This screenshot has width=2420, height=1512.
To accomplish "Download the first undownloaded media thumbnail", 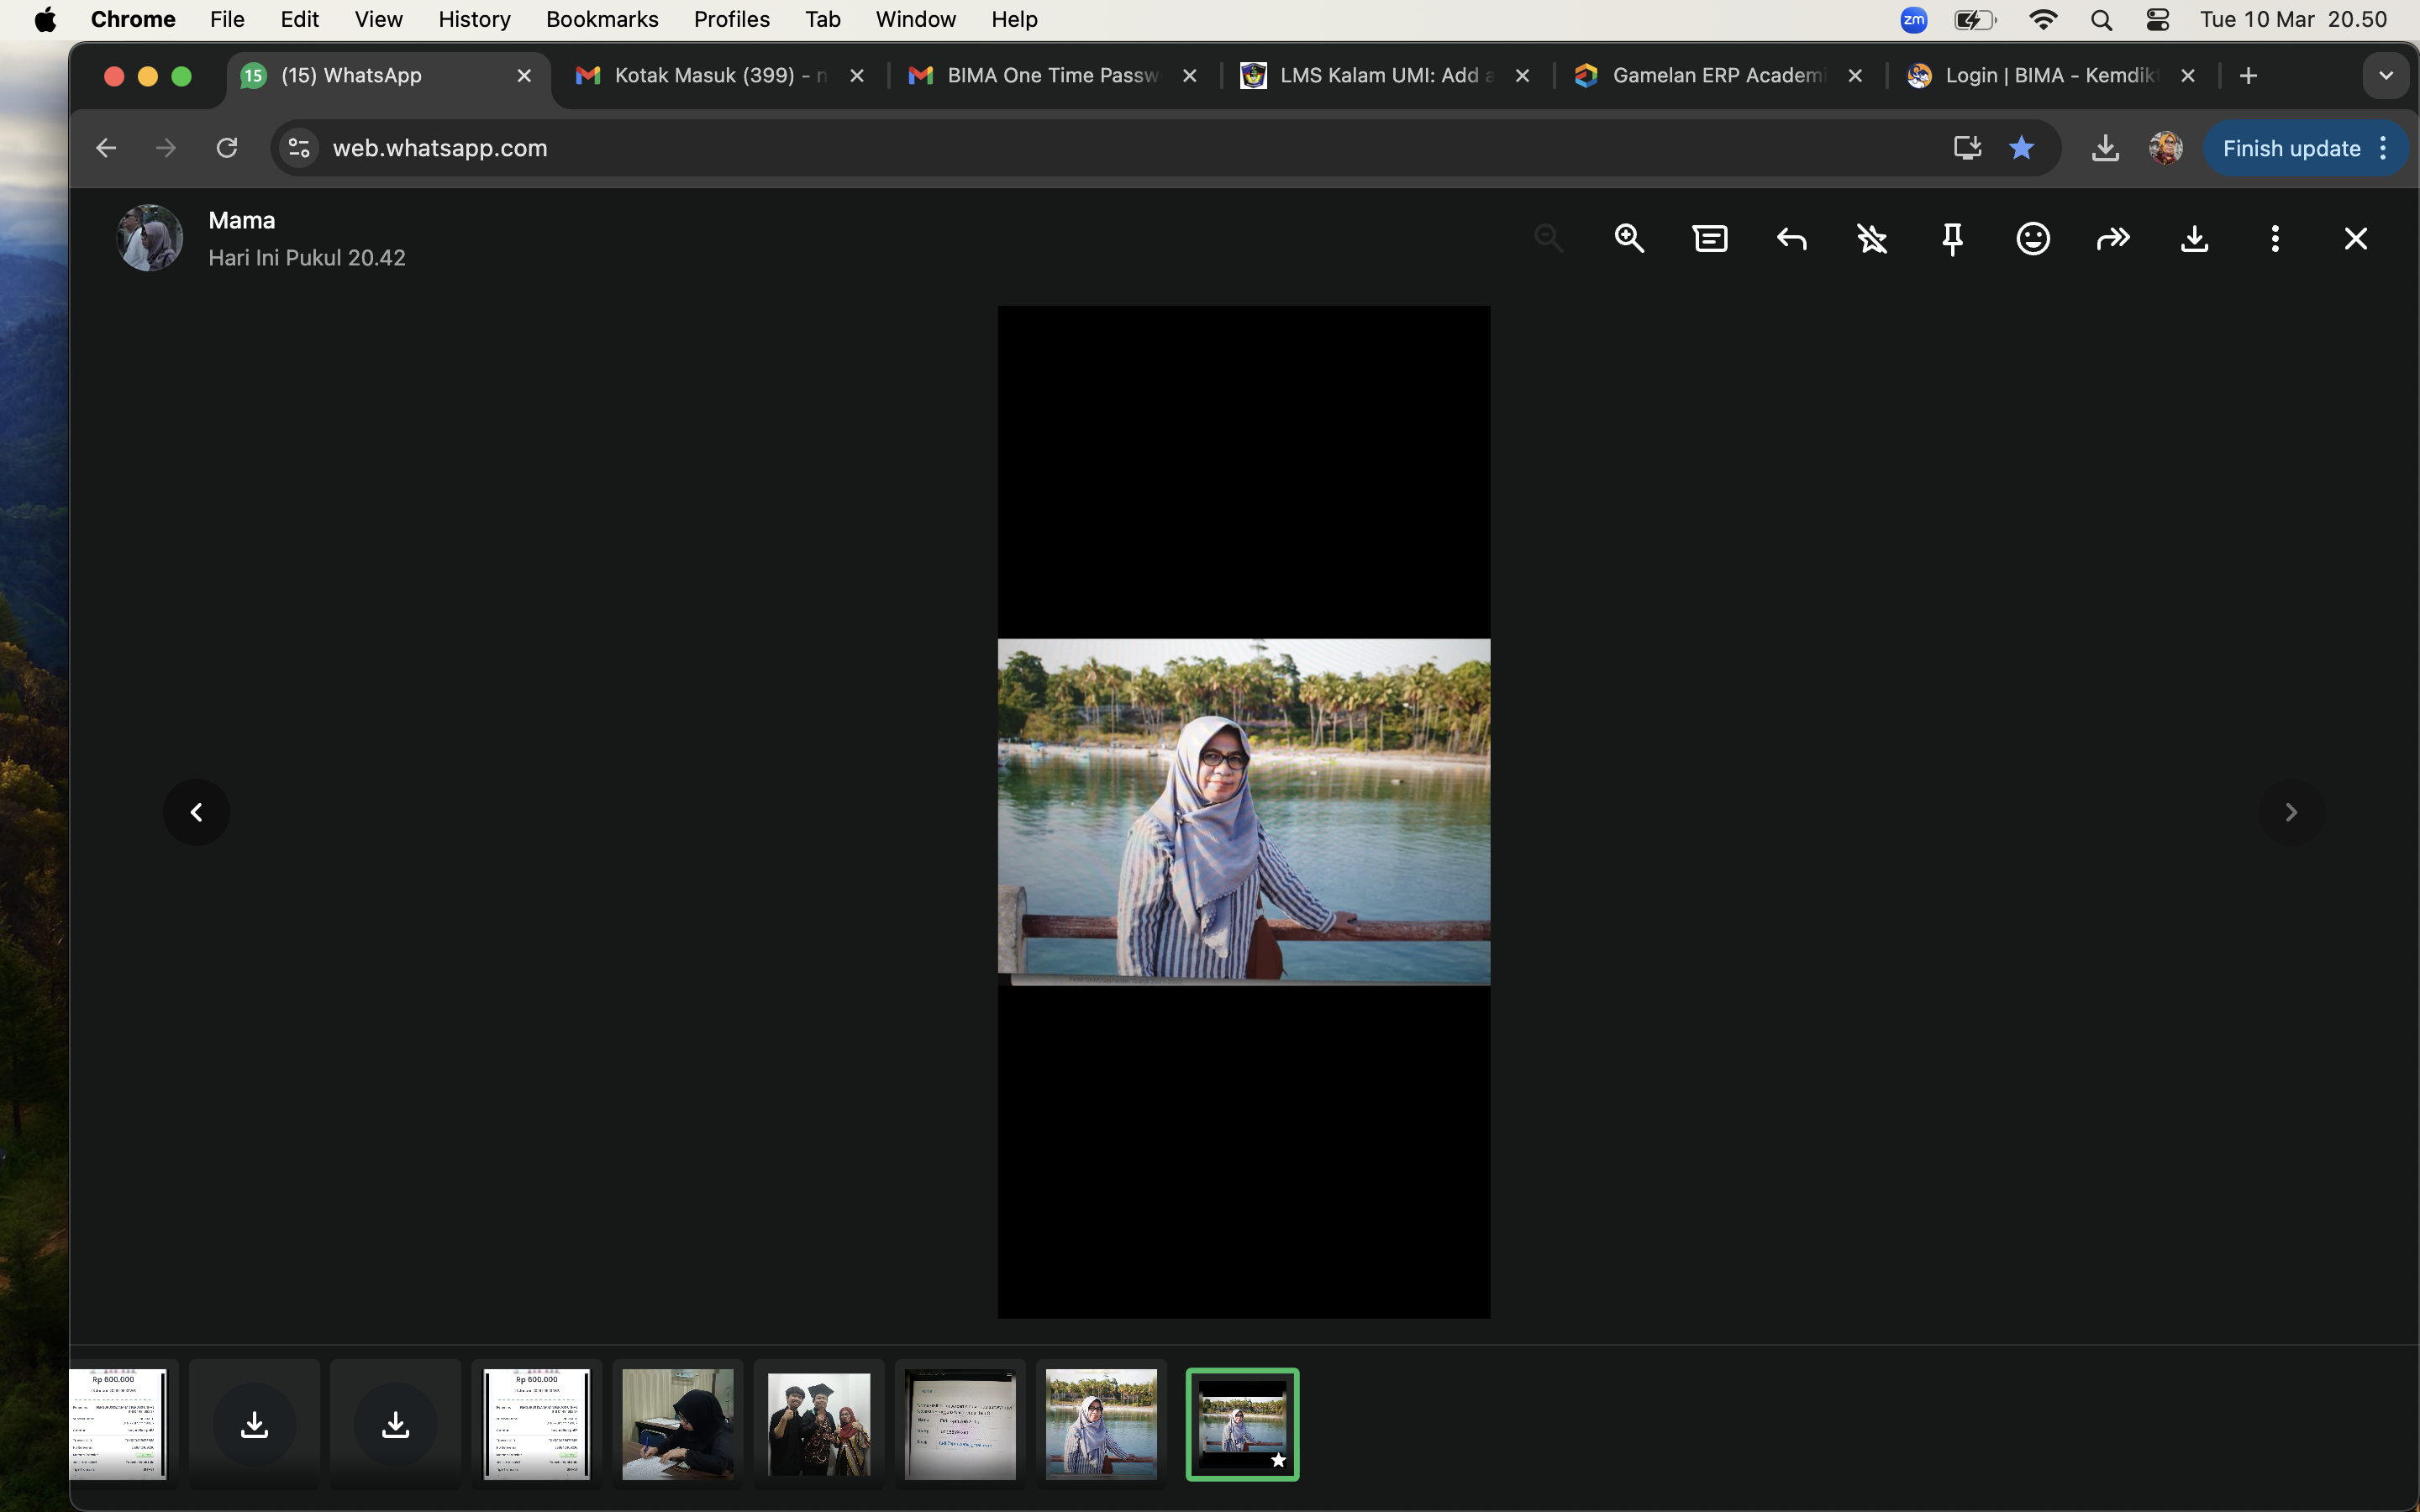I will [254, 1424].
